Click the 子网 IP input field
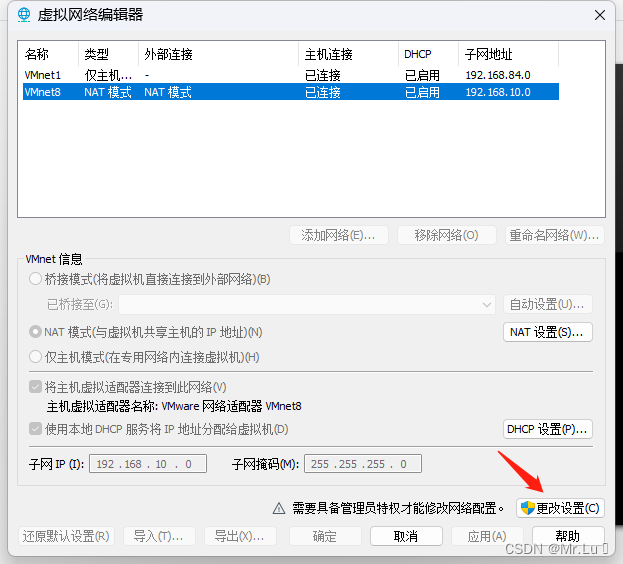Image resolution: width=623 pixels, height=564 pixels. point(148,464)
